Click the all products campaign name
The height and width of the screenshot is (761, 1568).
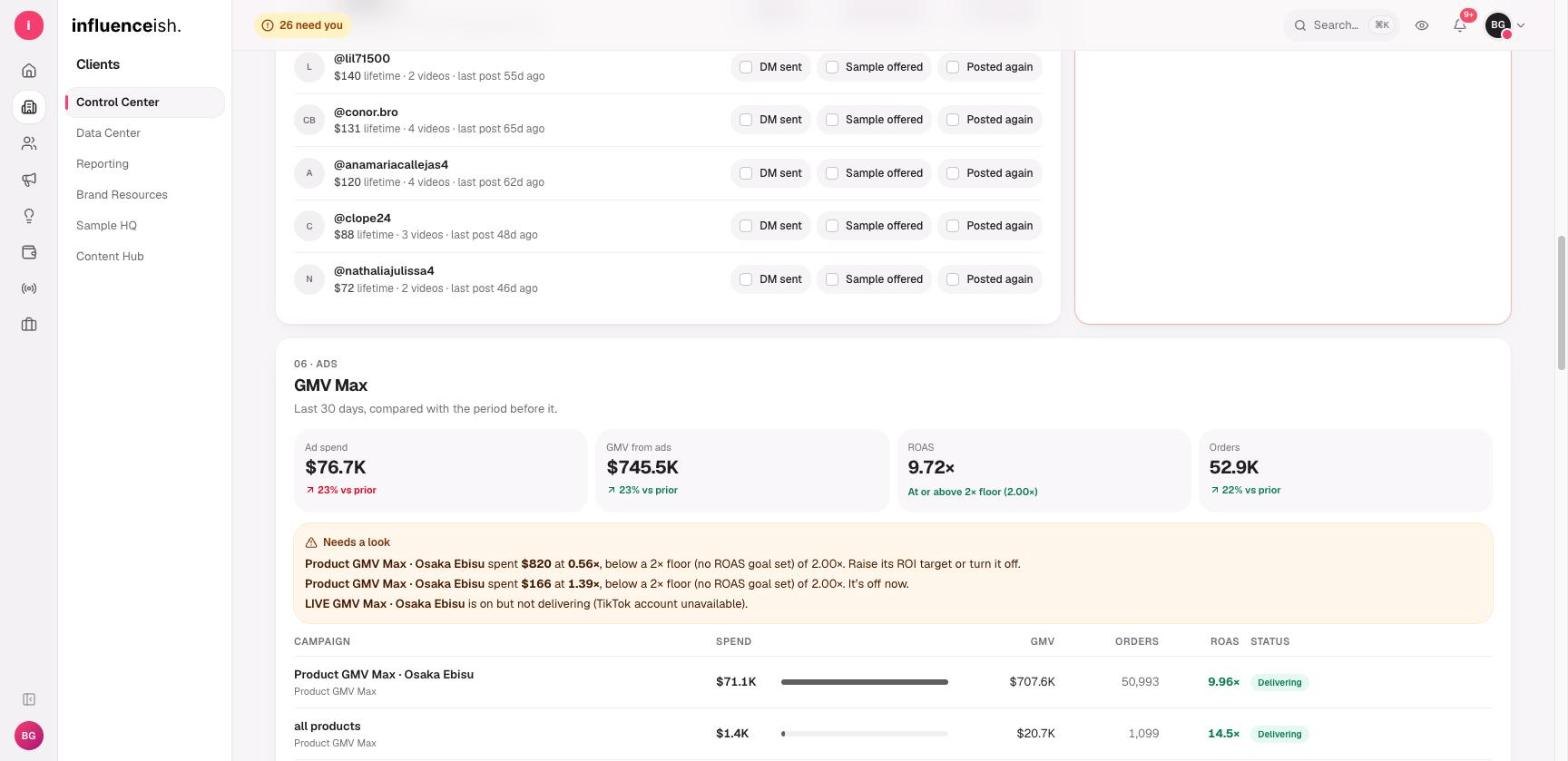(x=327, y=726)
